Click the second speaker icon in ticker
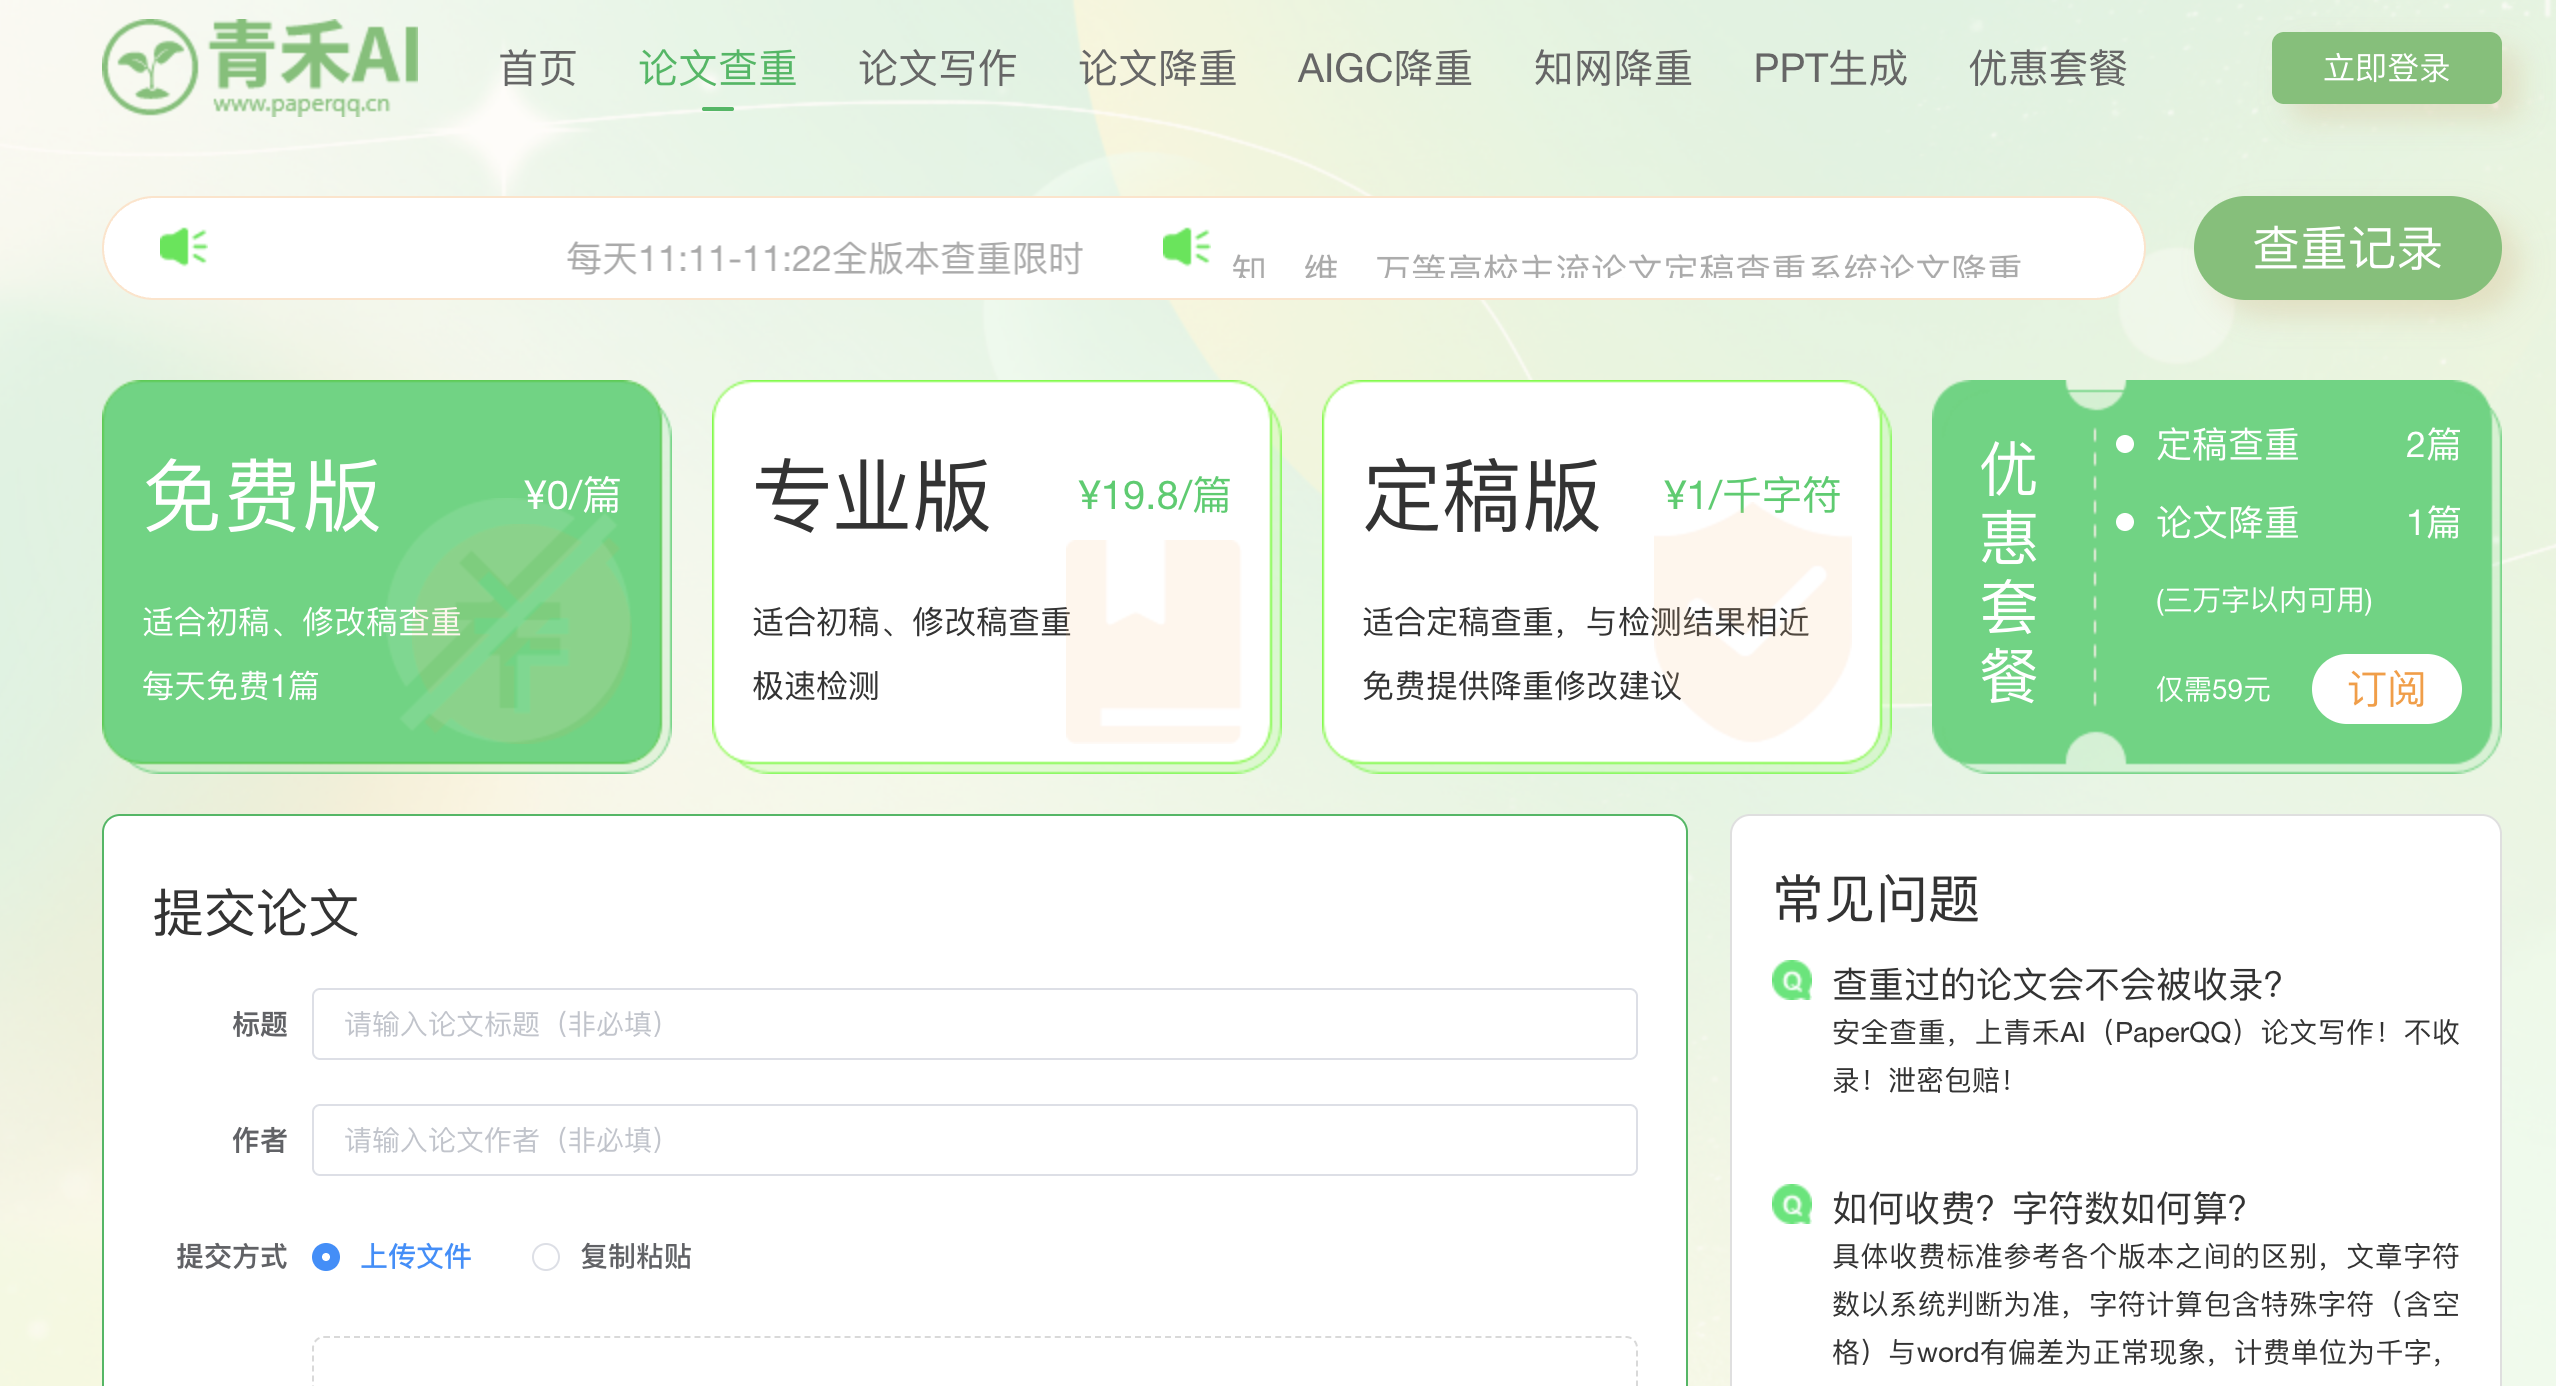 pos(1186,246)
